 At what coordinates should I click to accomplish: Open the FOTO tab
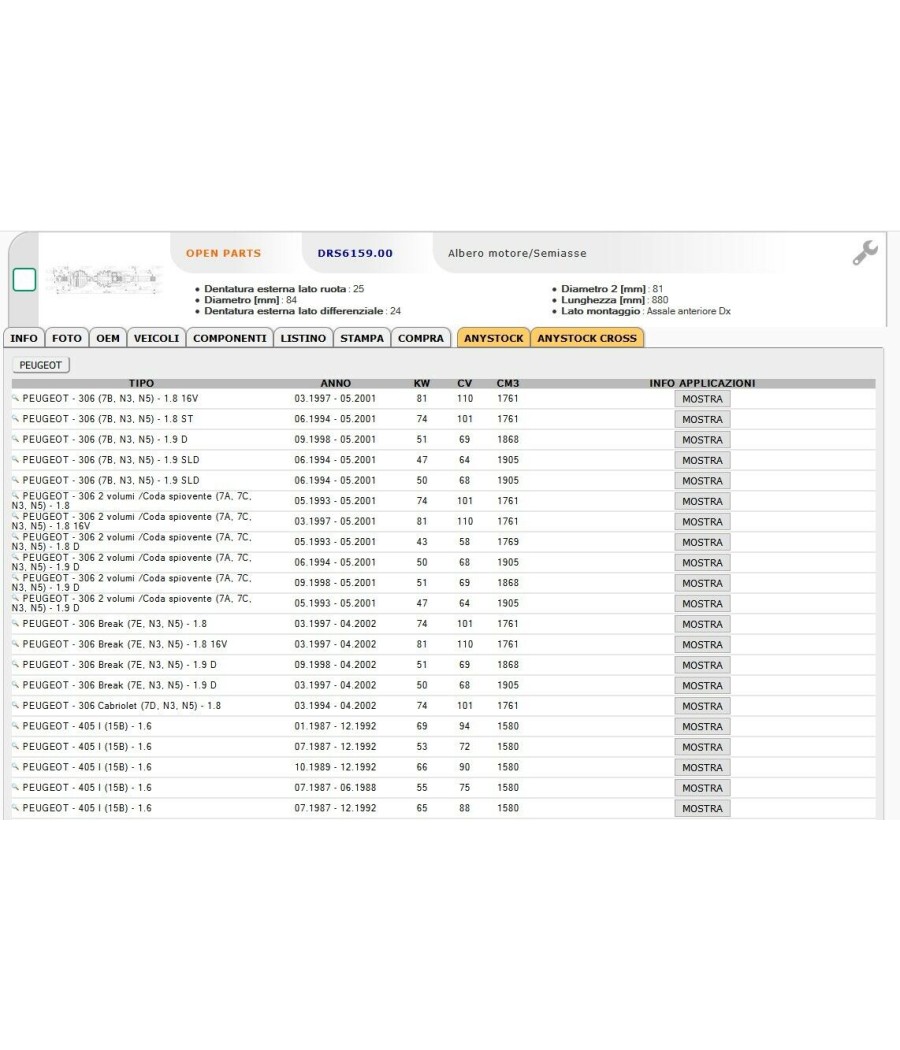[67, 338]
